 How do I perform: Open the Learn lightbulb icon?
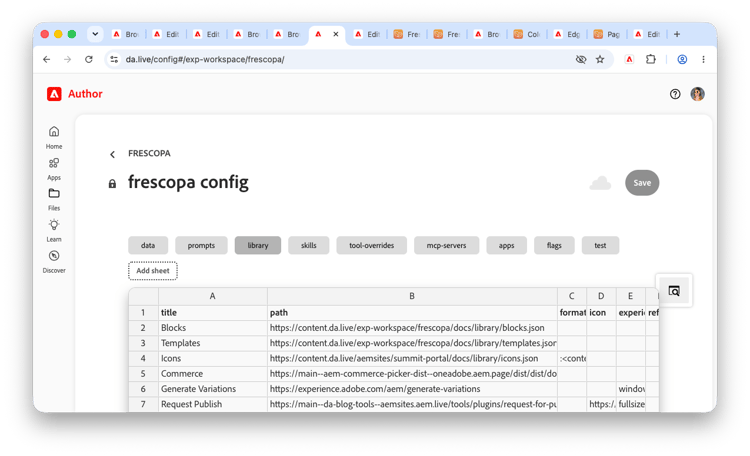click(x=54, y=225)
